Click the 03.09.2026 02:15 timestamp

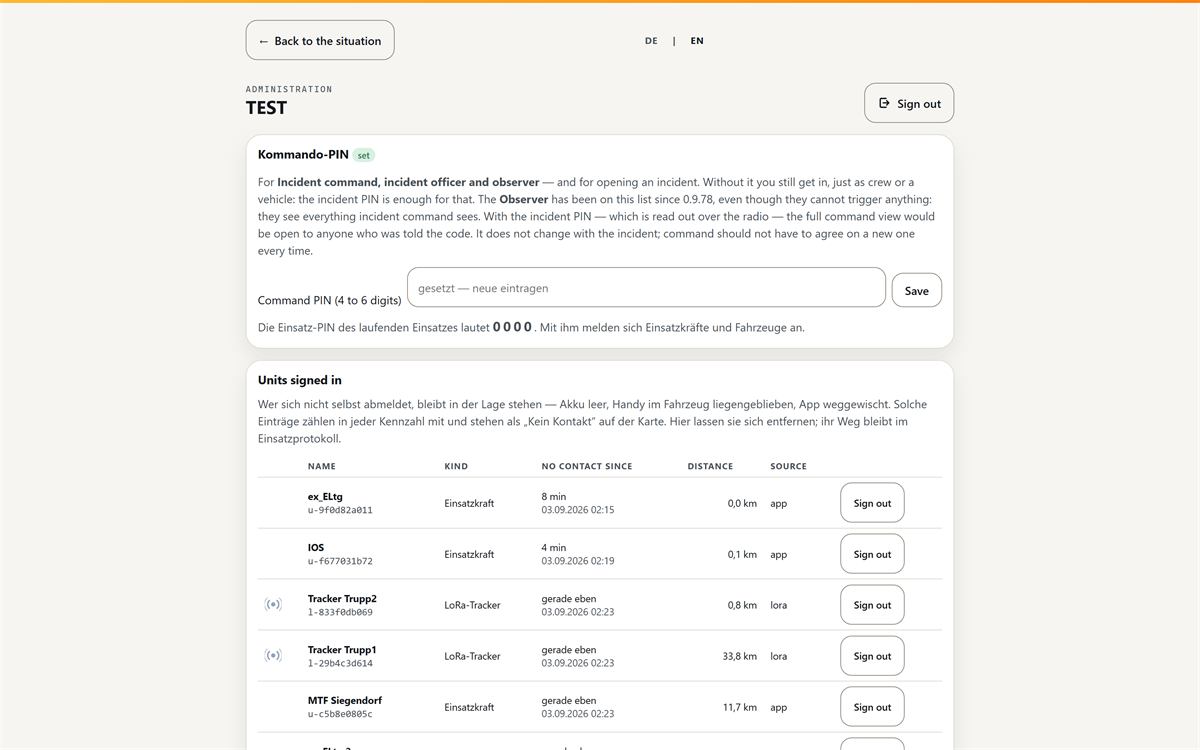578,510
